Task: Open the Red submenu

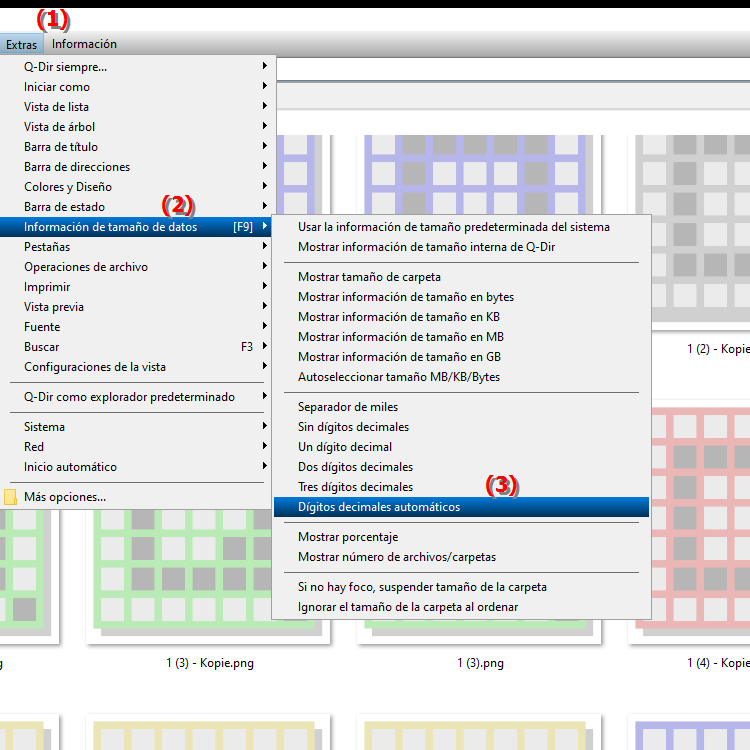Action: [137, 447]
